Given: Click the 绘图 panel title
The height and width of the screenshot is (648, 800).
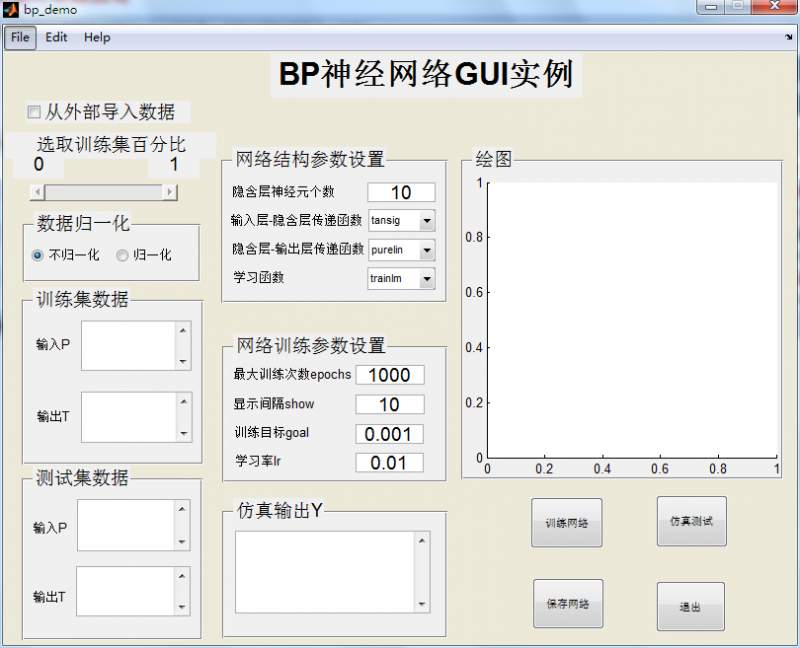Looking at the screenshot, I should 493,159.
